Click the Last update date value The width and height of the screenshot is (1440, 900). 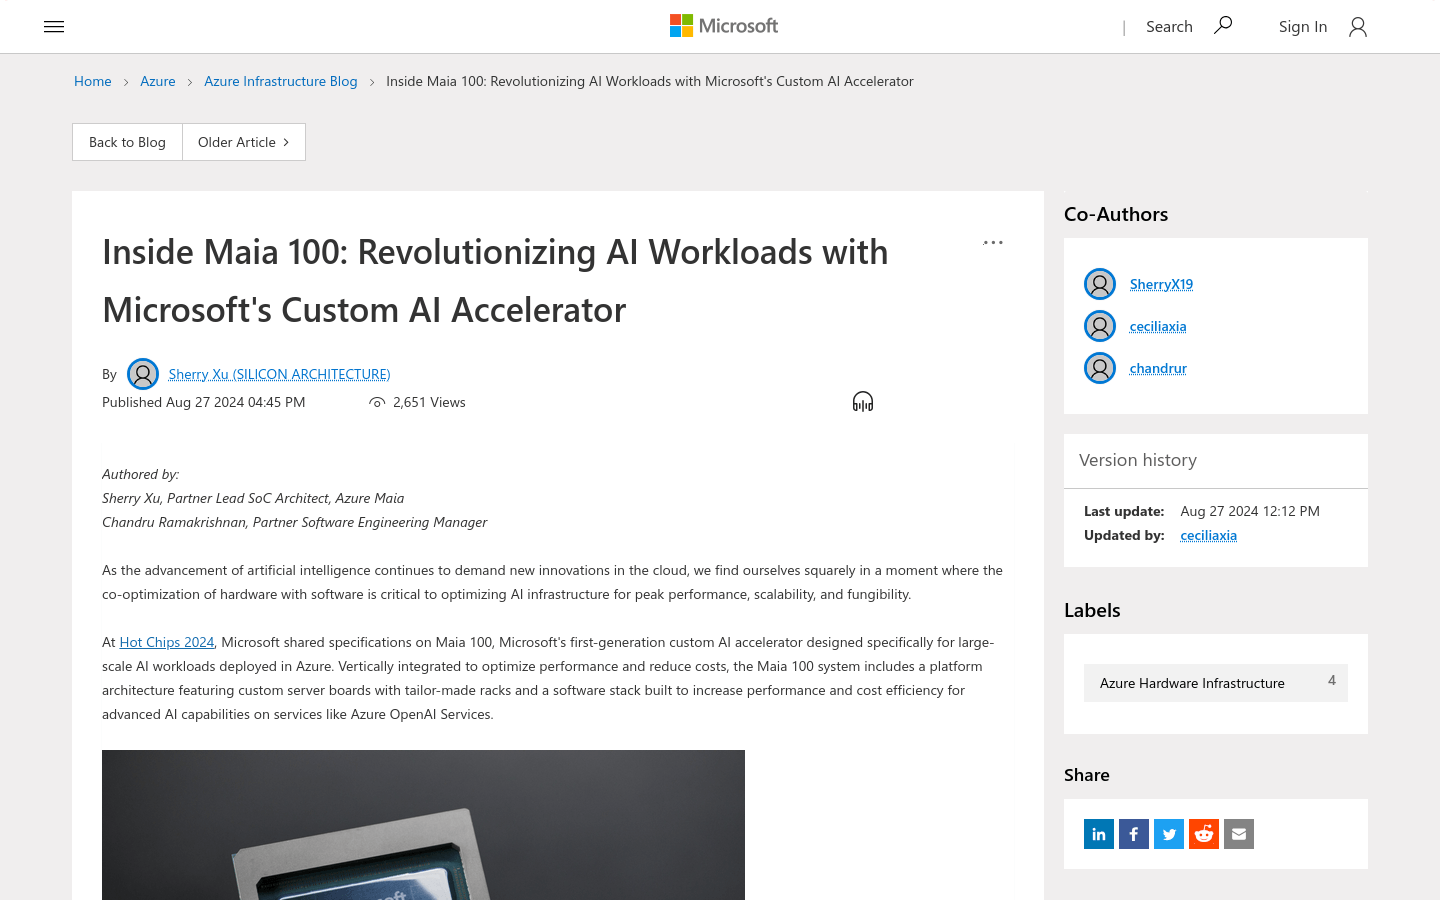coord(1250,511)
